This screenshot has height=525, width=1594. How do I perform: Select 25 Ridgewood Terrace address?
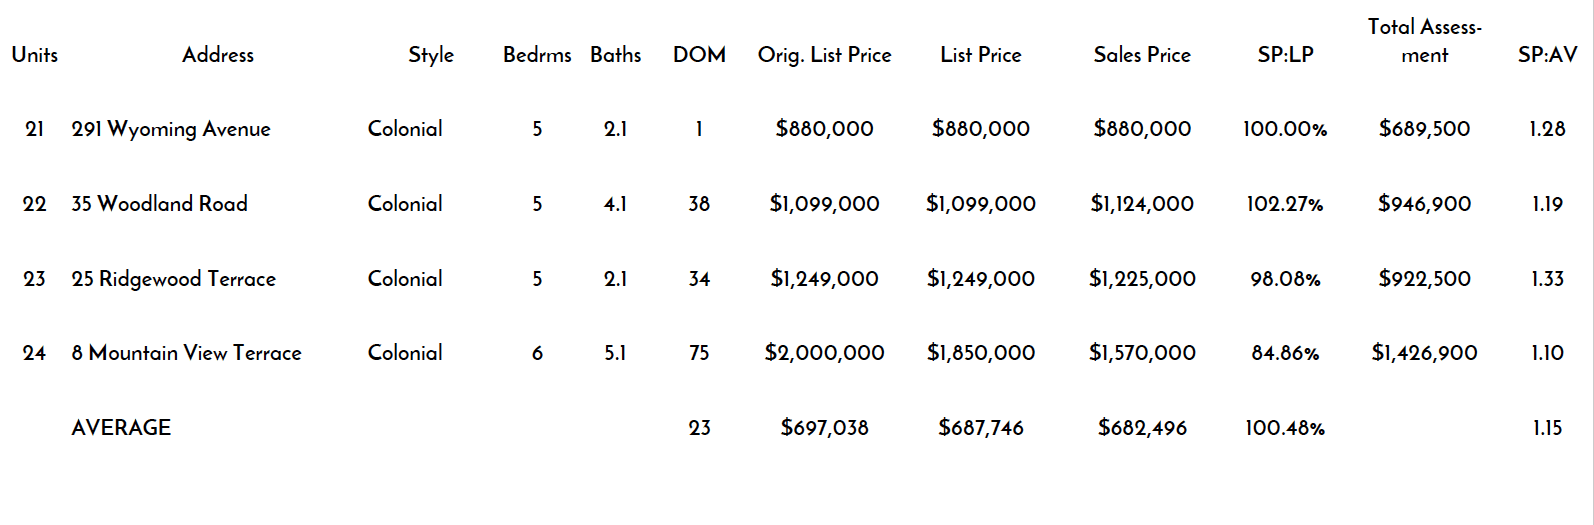click(x=173, y=279)
